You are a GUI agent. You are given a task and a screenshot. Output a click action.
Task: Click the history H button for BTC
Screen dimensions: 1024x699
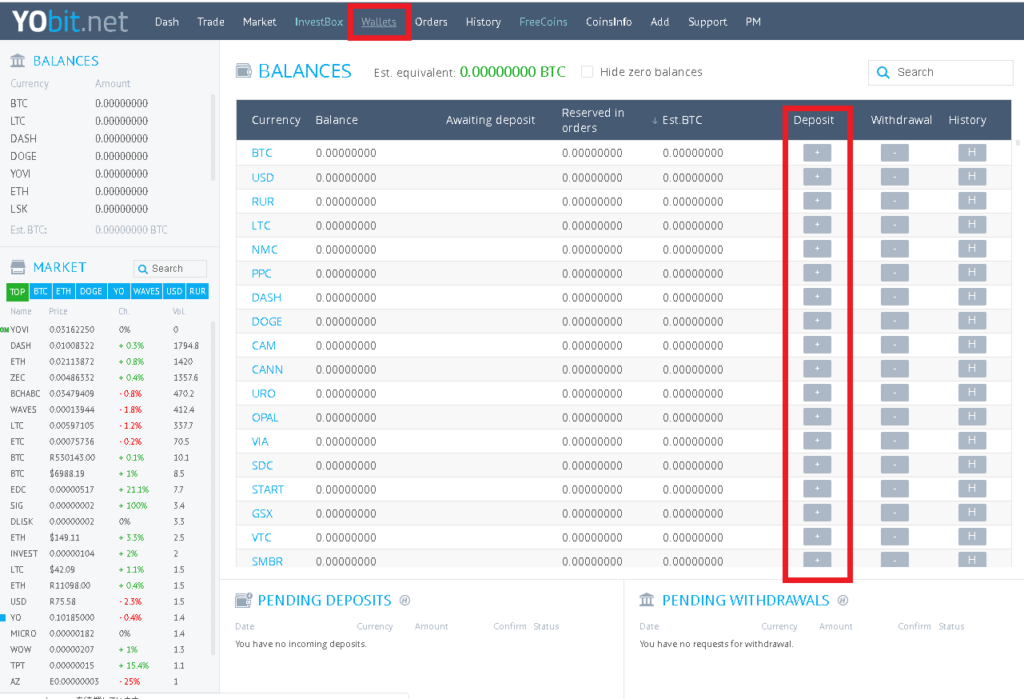(x=972, y=153)
